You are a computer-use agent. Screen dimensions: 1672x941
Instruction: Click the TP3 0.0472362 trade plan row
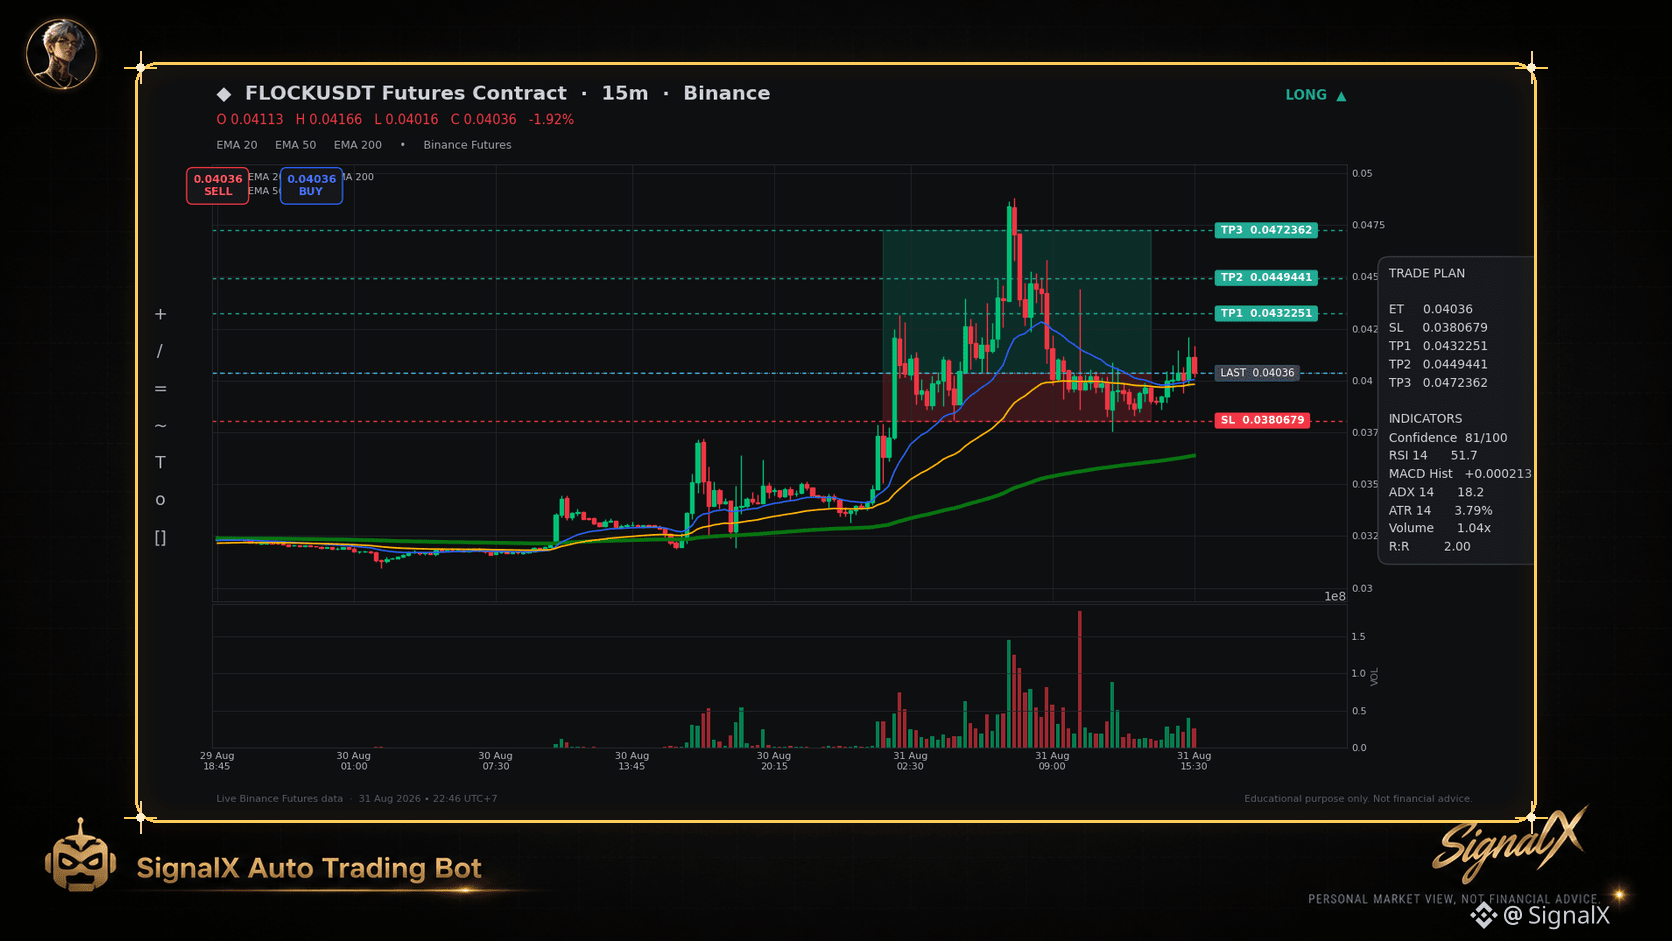[x=1438, y=383]
